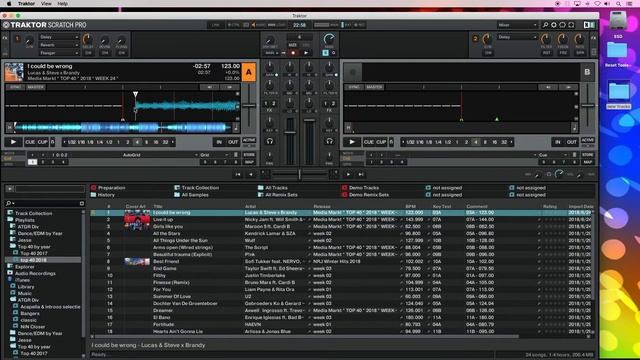The image size is (640, 360).
Task: Toggle Deck A headphone cue
Action: coord(270,141)
